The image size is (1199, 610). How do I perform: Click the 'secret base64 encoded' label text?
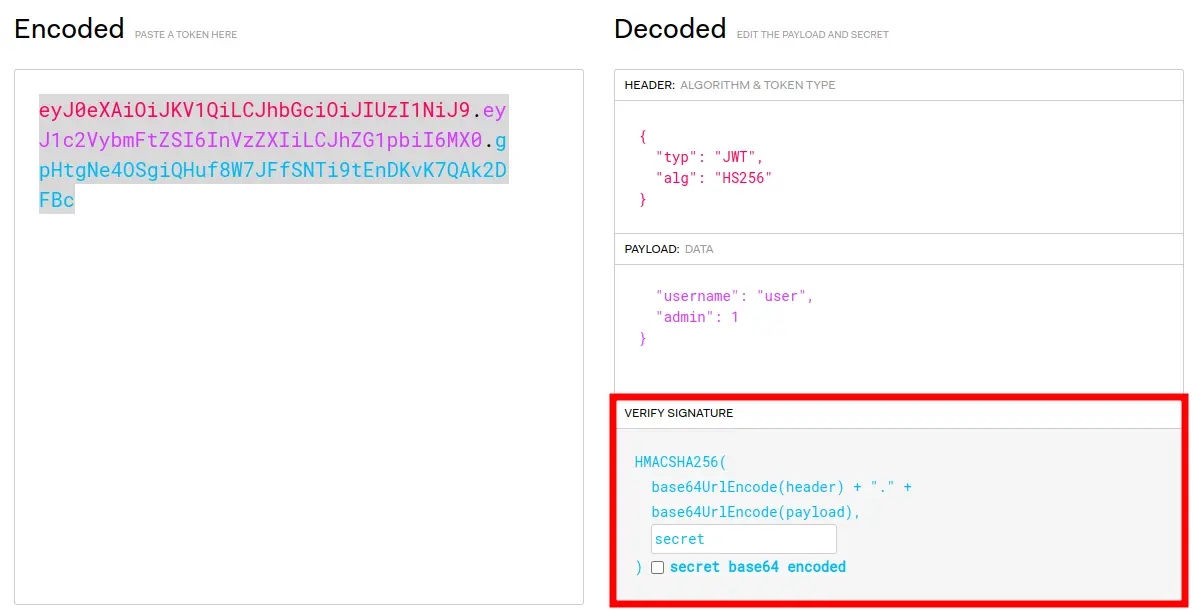[x=758, y=566]
